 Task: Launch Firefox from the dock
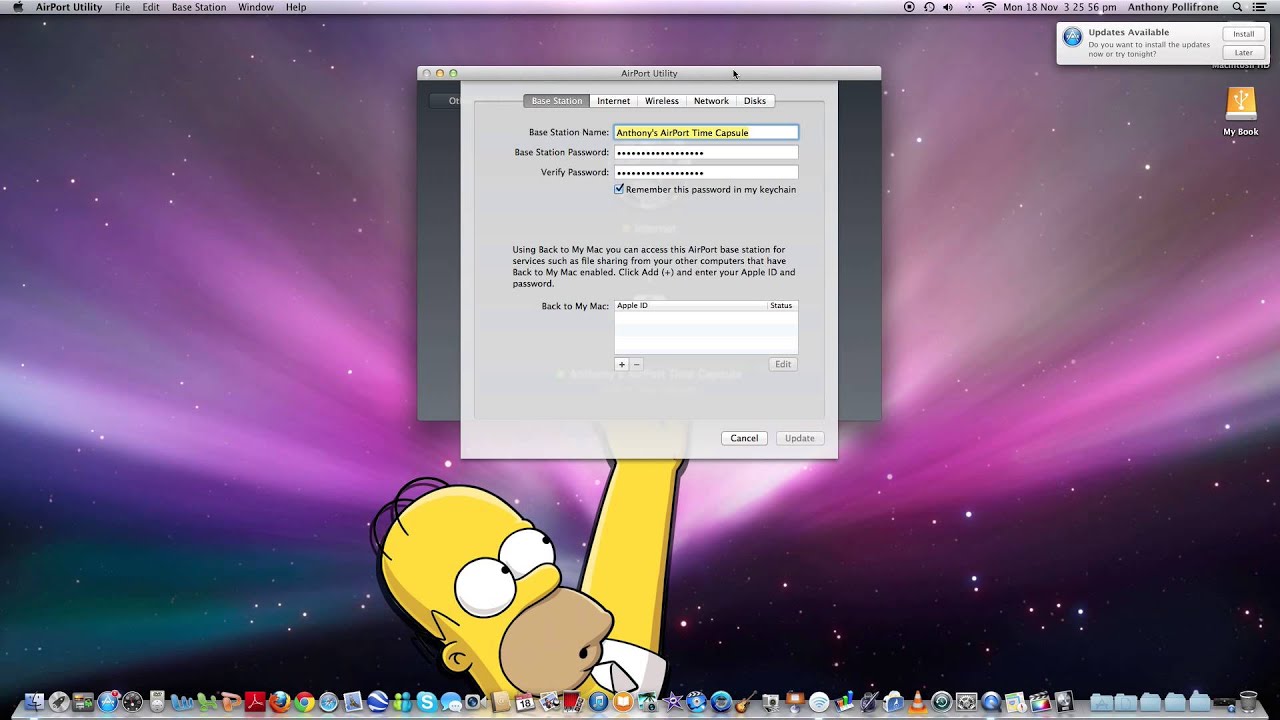pyautogui.click(x=280, y=702)
